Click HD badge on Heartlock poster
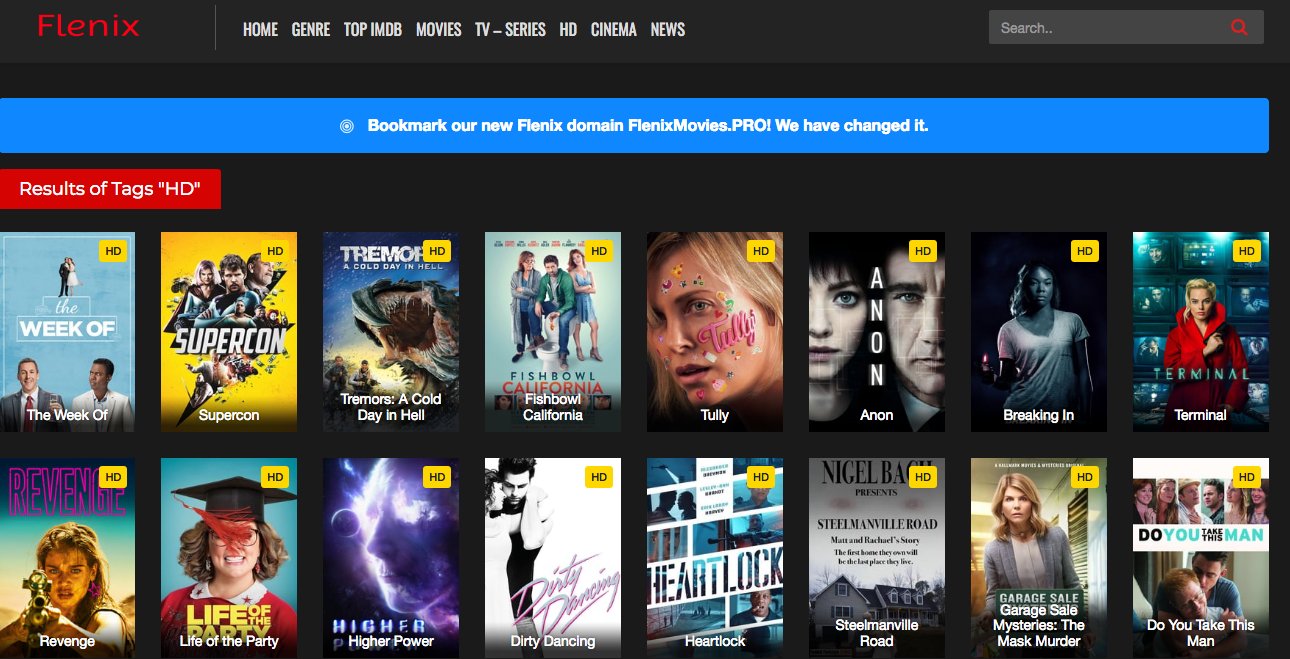Viewport: 1290px width, 659px height. click(761, 477)
